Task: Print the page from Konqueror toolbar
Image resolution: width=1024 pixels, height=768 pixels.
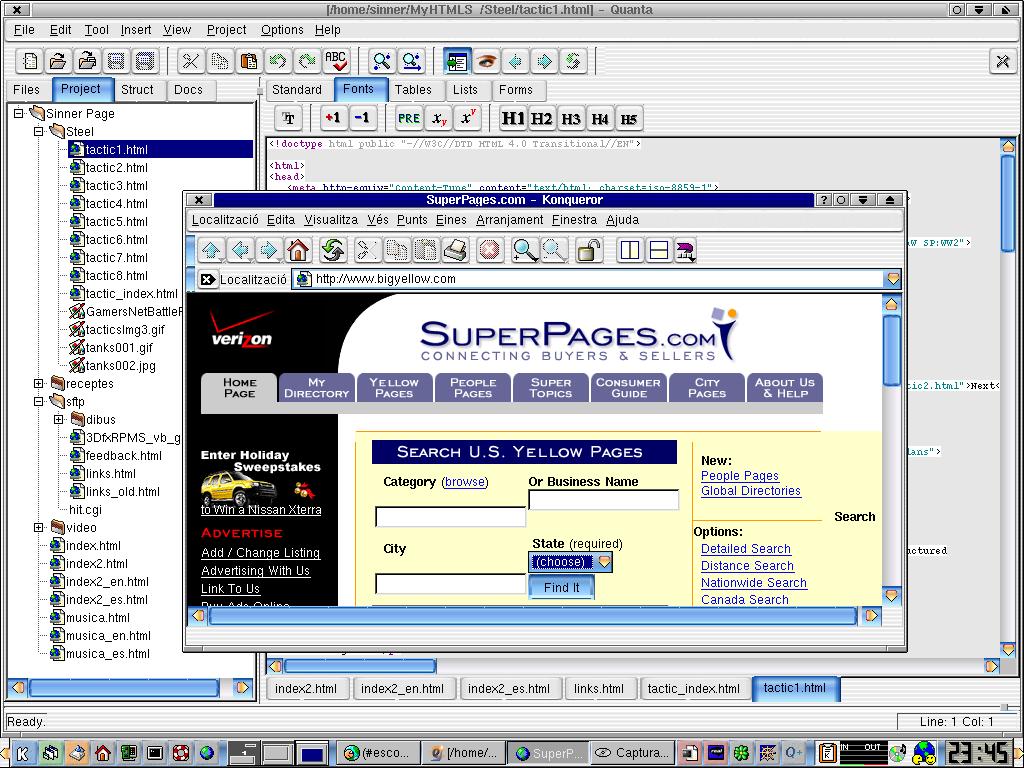Action: point(455,250)
